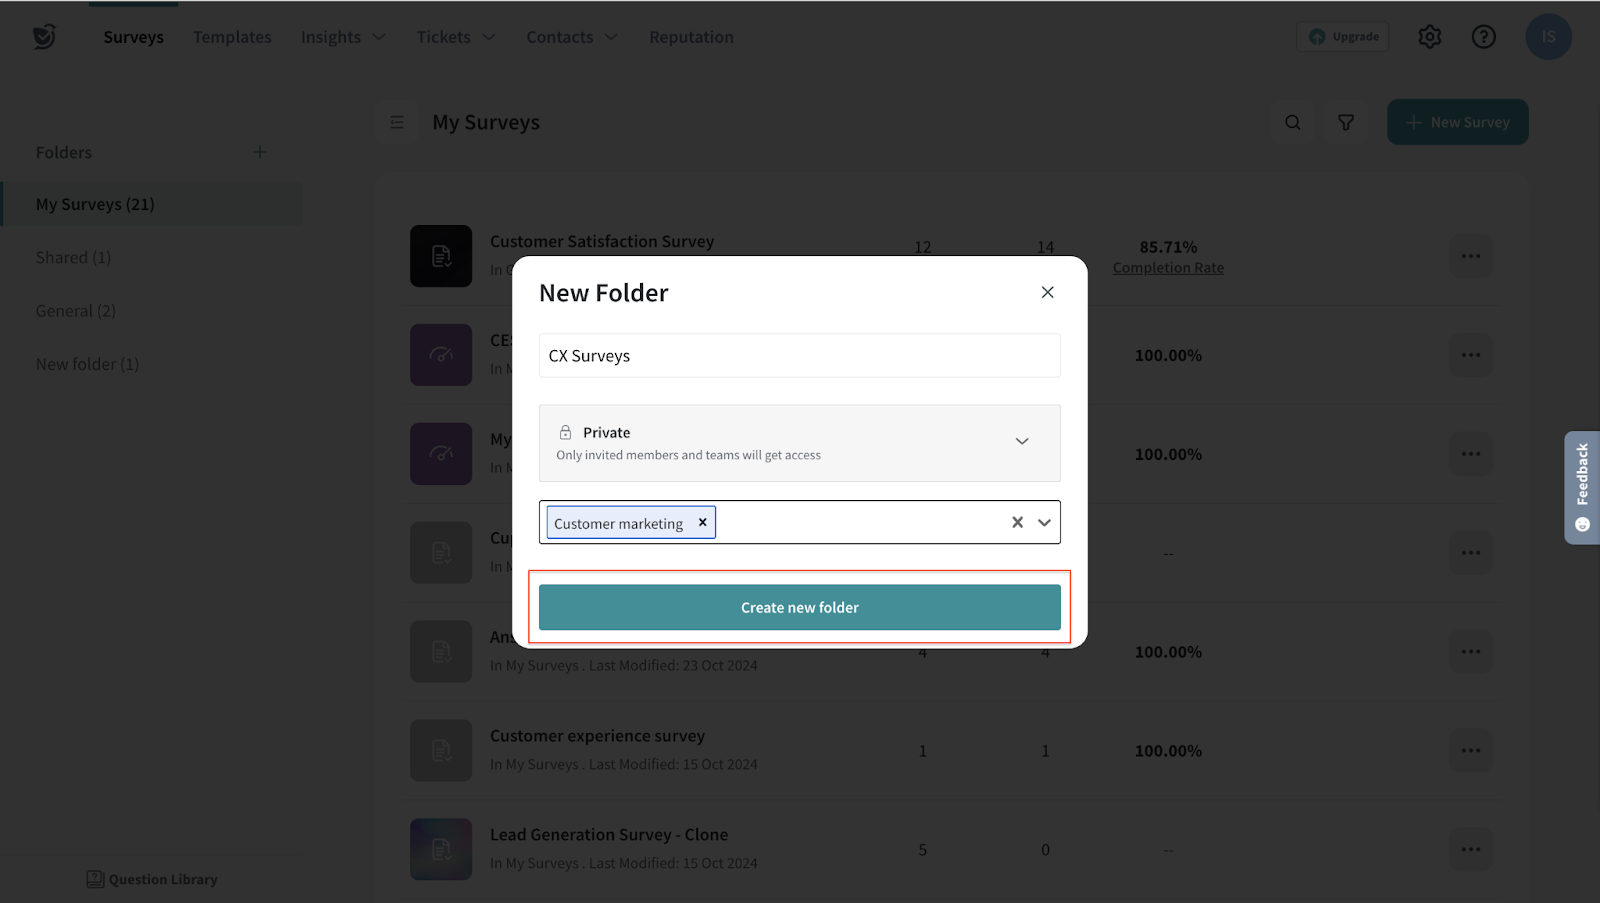Go to the Templates tab
The image size is (1600, 903).
[x=232, y=37]
